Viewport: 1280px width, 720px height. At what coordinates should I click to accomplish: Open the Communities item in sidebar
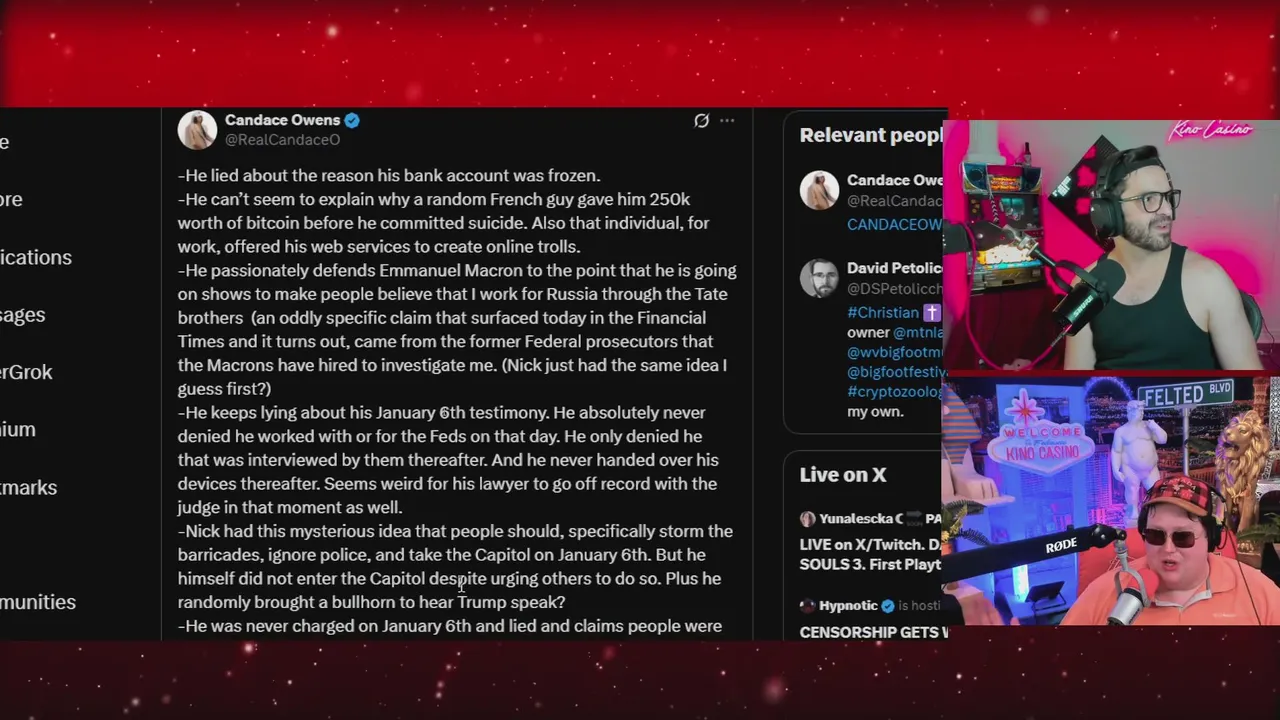pyautogui.click(x=38, y=602)
